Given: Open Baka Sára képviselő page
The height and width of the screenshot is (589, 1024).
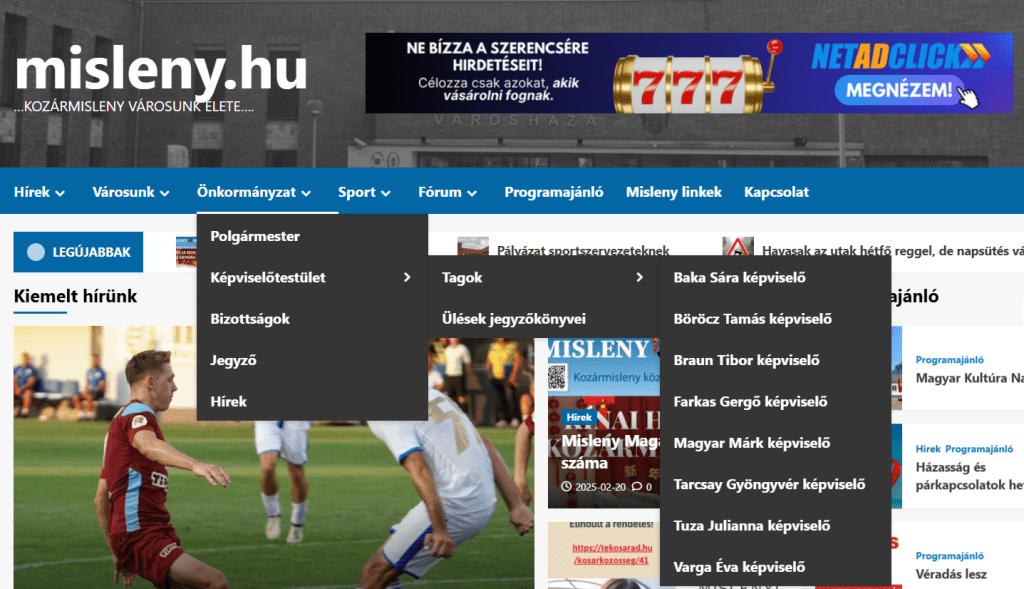Looking at the screenshot, I should point(776,278).
